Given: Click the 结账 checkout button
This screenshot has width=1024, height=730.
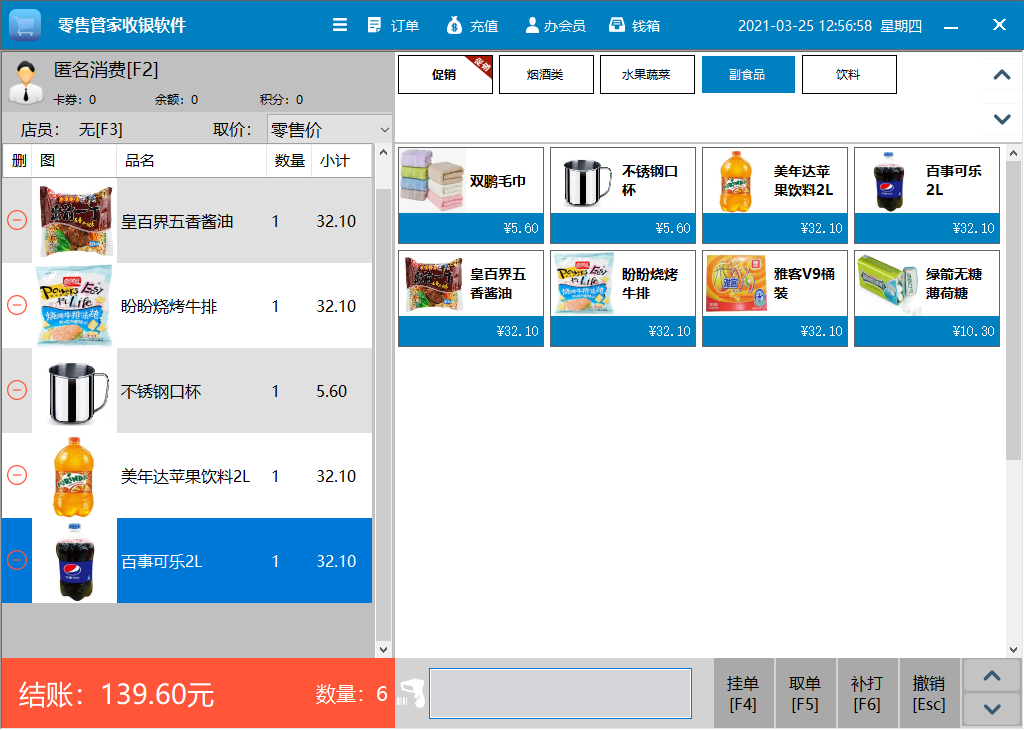Looking at the screenshot, I should [x=198, y=693].
